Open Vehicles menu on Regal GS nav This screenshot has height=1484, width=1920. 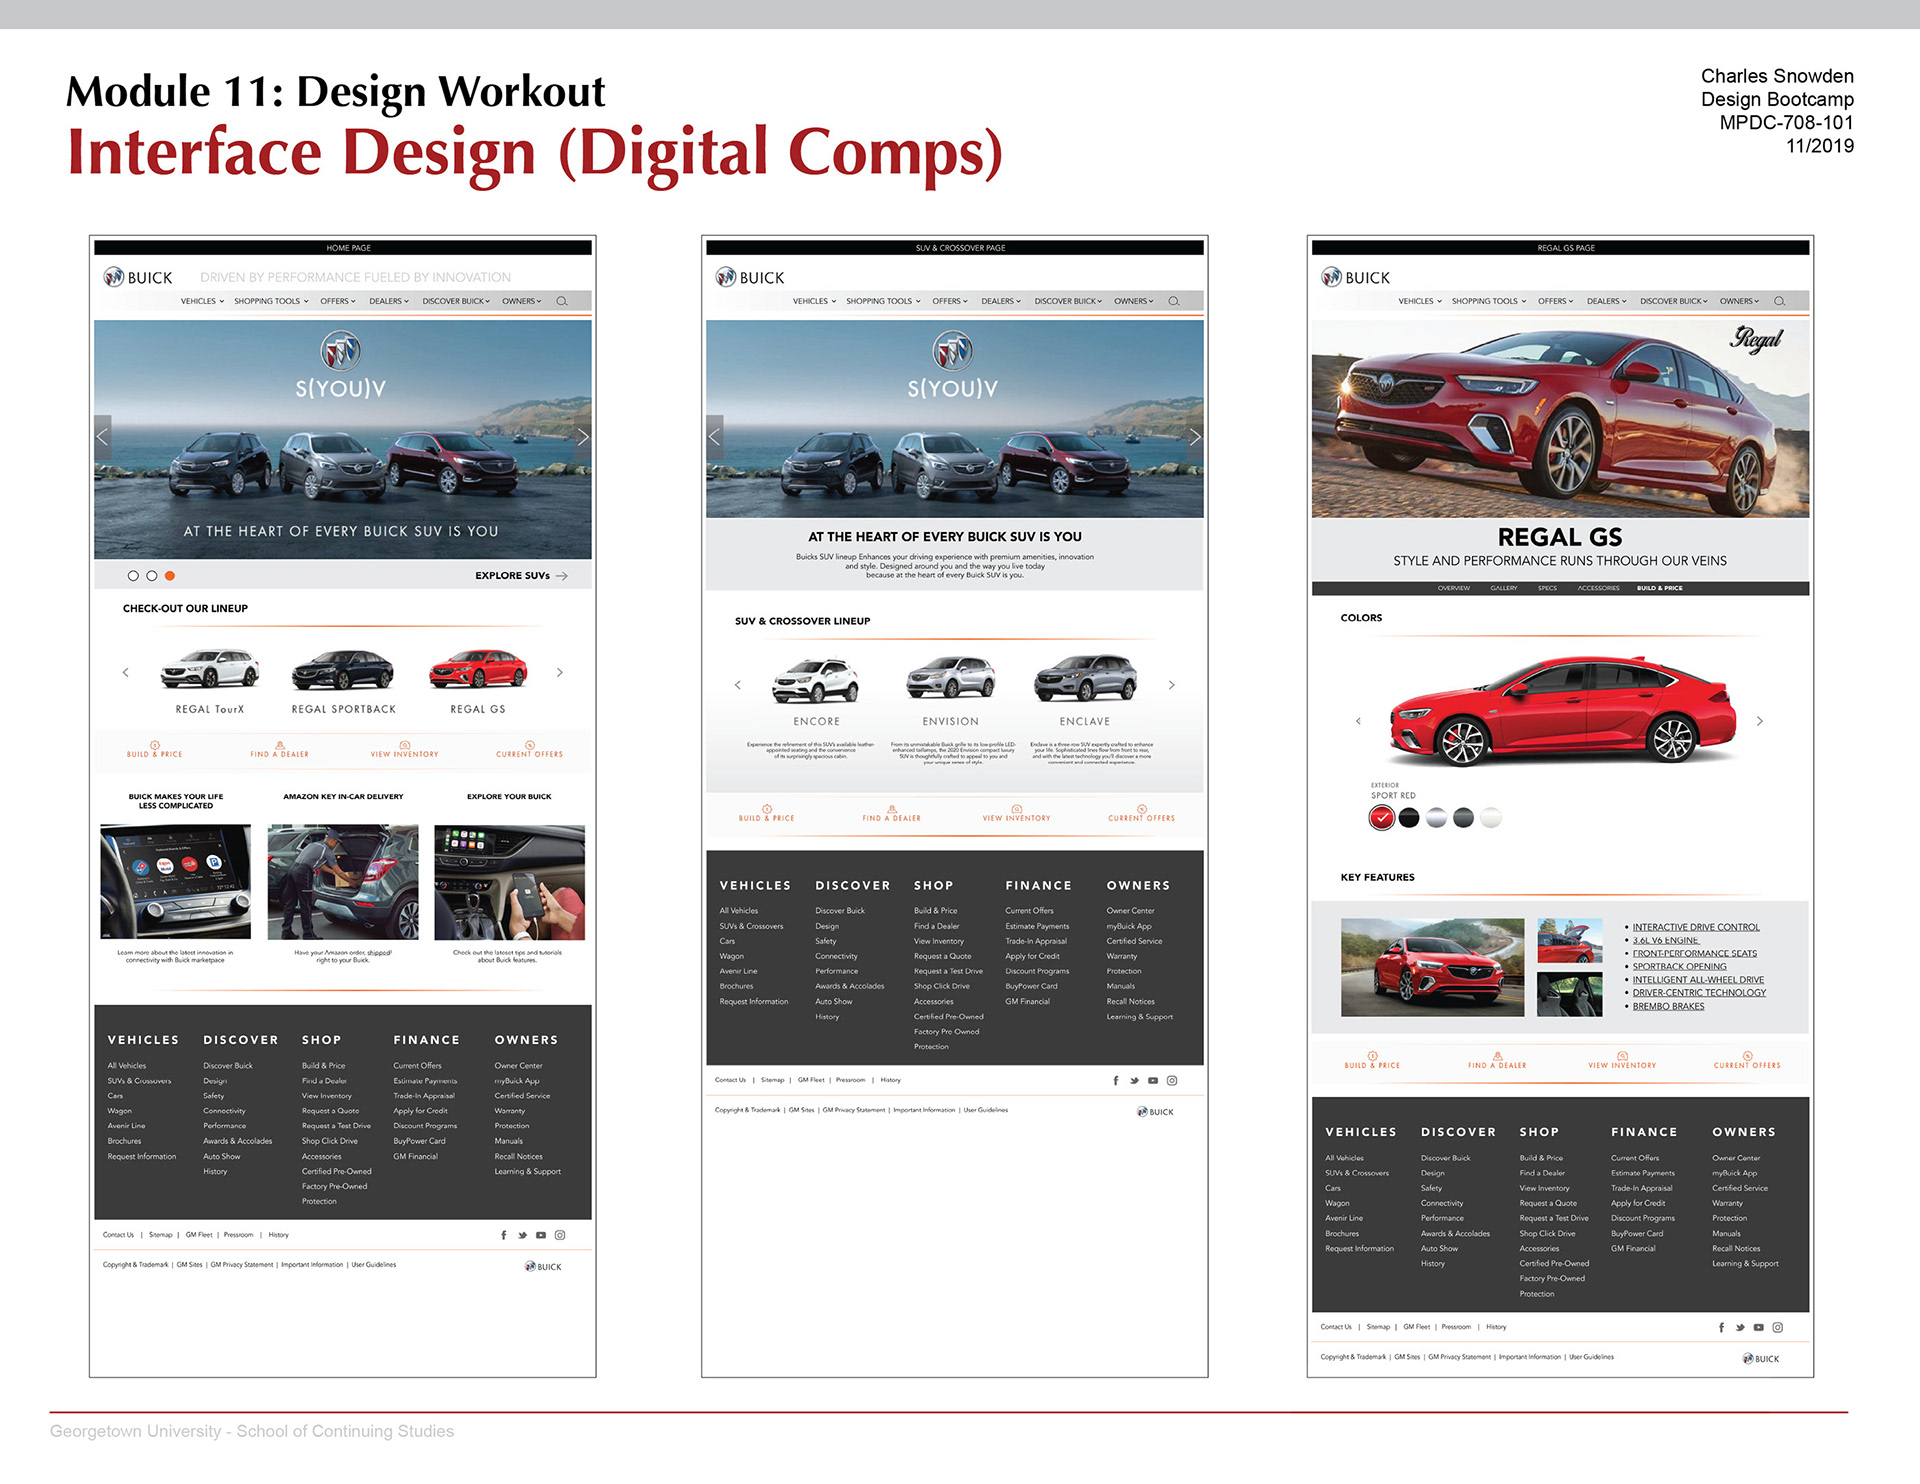pyautogui.click(x=1420, y=301)
